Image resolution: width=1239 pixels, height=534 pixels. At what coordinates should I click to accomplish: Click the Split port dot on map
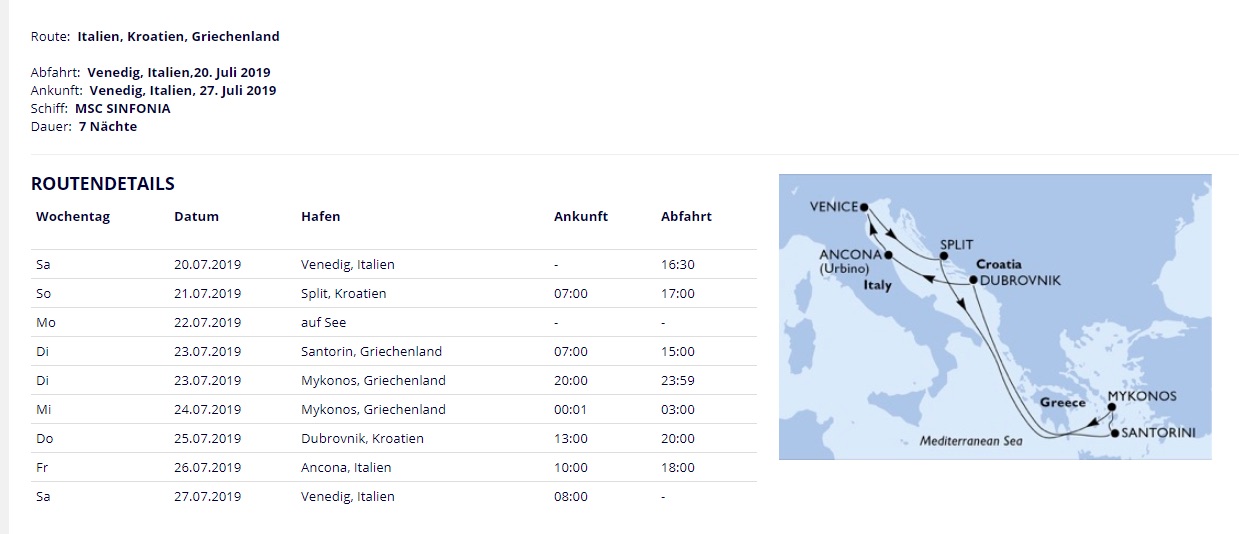pos(943,258)
